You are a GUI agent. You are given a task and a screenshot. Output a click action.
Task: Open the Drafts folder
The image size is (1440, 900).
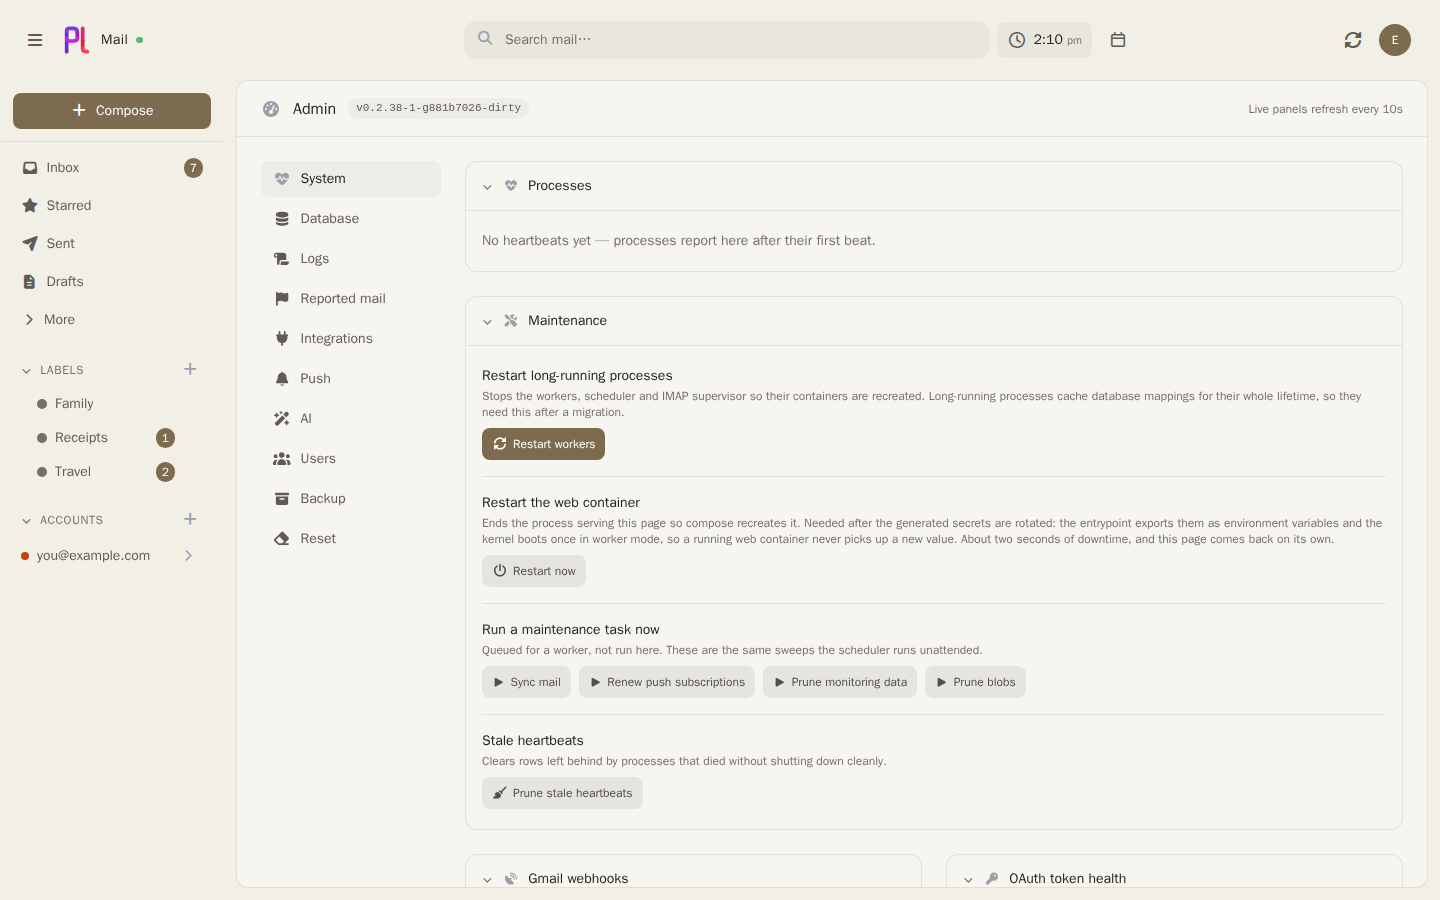(112, 282)
